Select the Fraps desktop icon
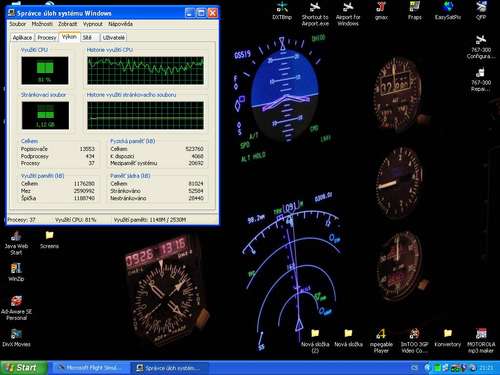Image resolution: width=500 pixels, height=375 pixels. pyautogui.click(x=415, y=11)
